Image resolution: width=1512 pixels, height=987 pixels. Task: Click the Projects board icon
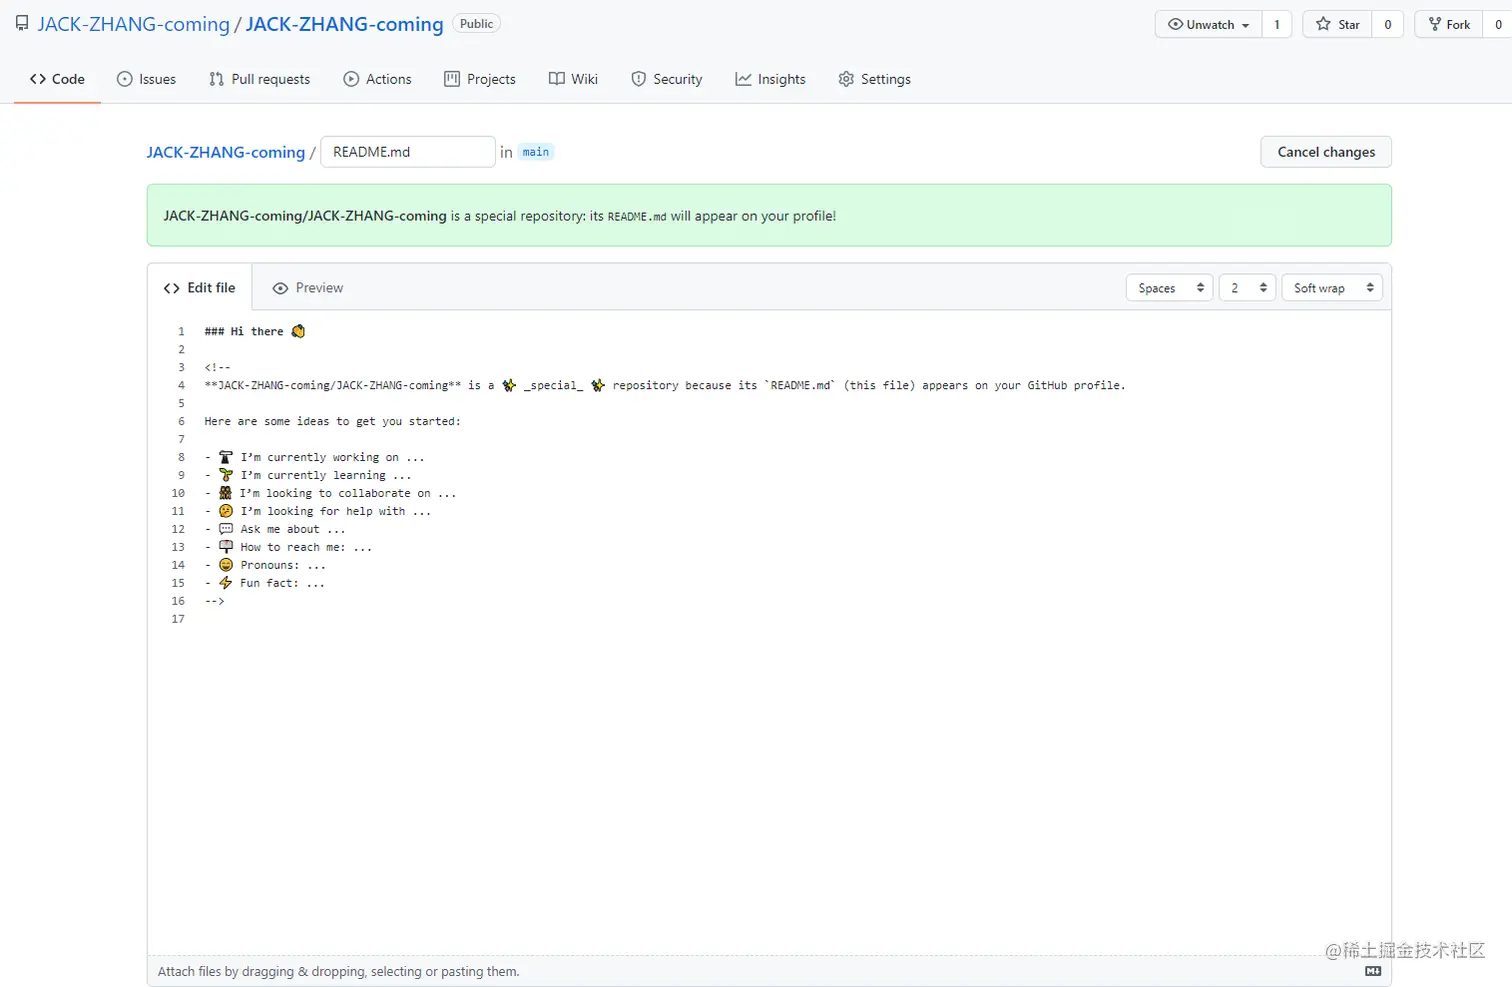click(452, 79)
